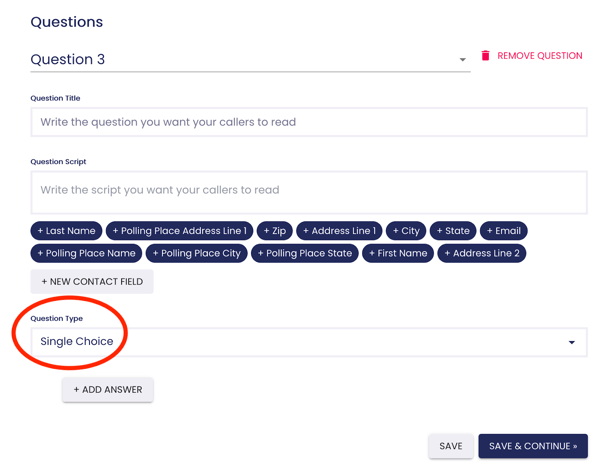Click Save & Continue button
Image resolution: width=604 pixels, height=472 pixels.
[532, 446]
